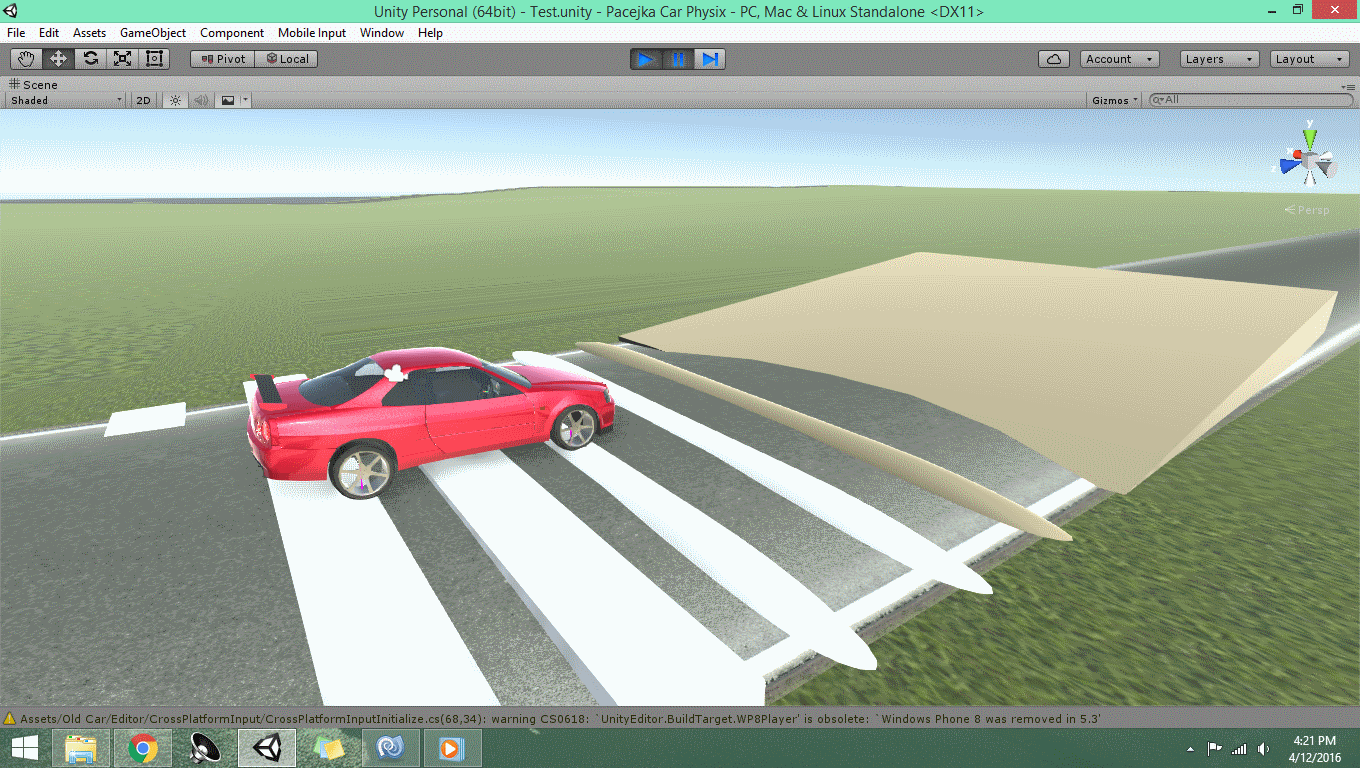Screen dimensions: 1360x768
Task: Click the green Y axis on the scene gizmo
Action: pos(1309,135)
